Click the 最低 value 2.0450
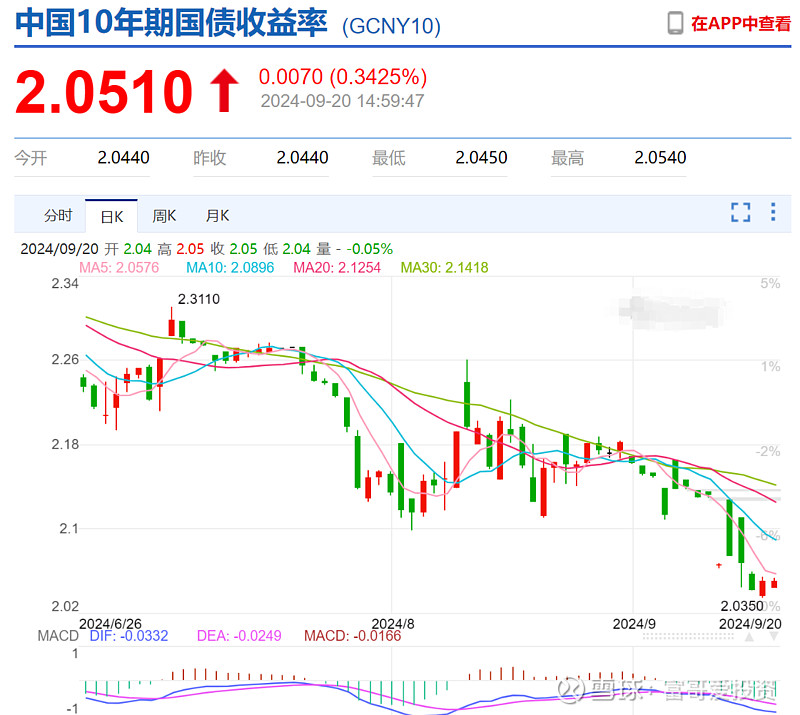This screenshot has width=800, height=715. tap(482, 158)
